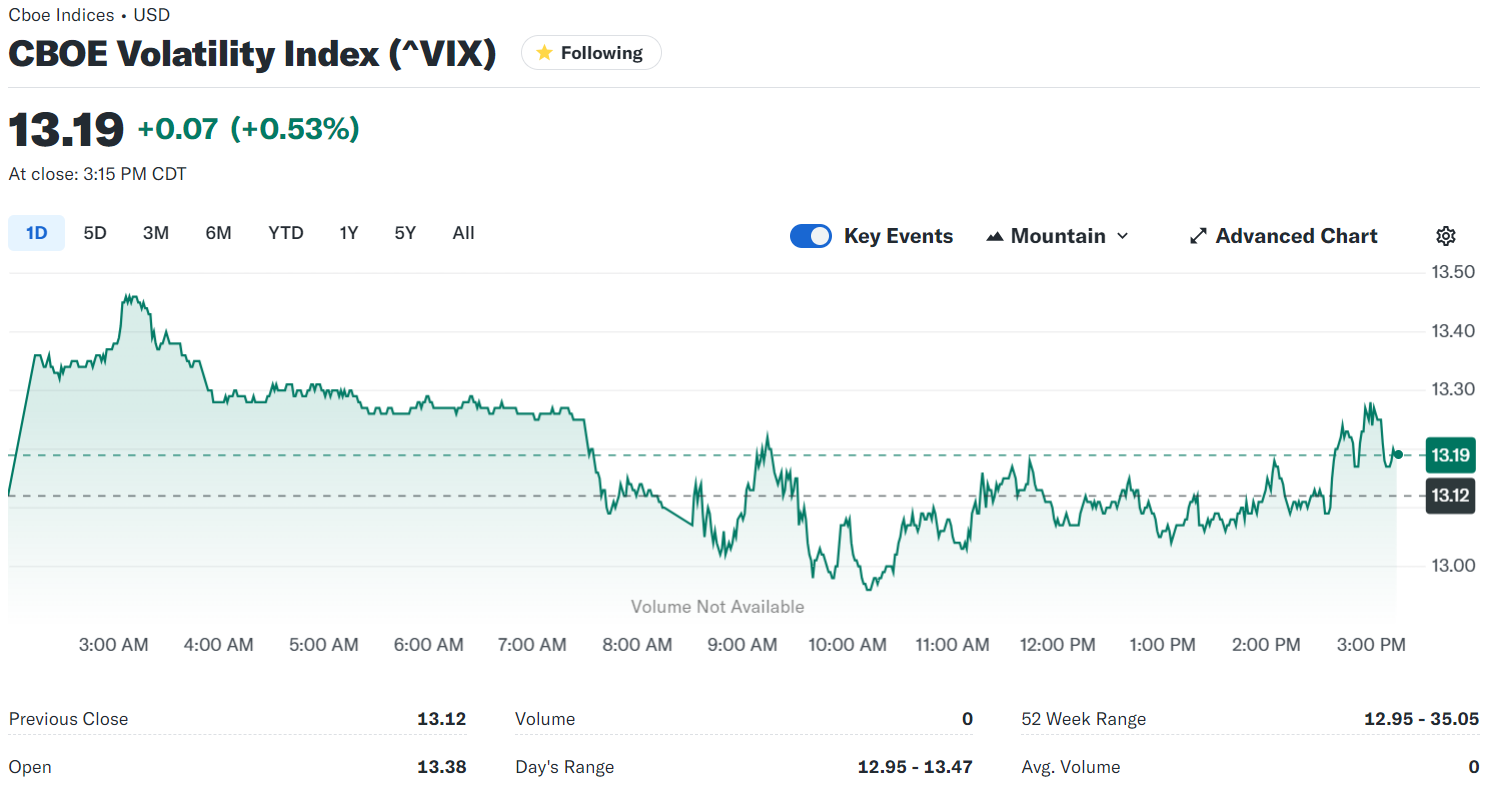Click the large 13.19 price value

tap(67, 130)
